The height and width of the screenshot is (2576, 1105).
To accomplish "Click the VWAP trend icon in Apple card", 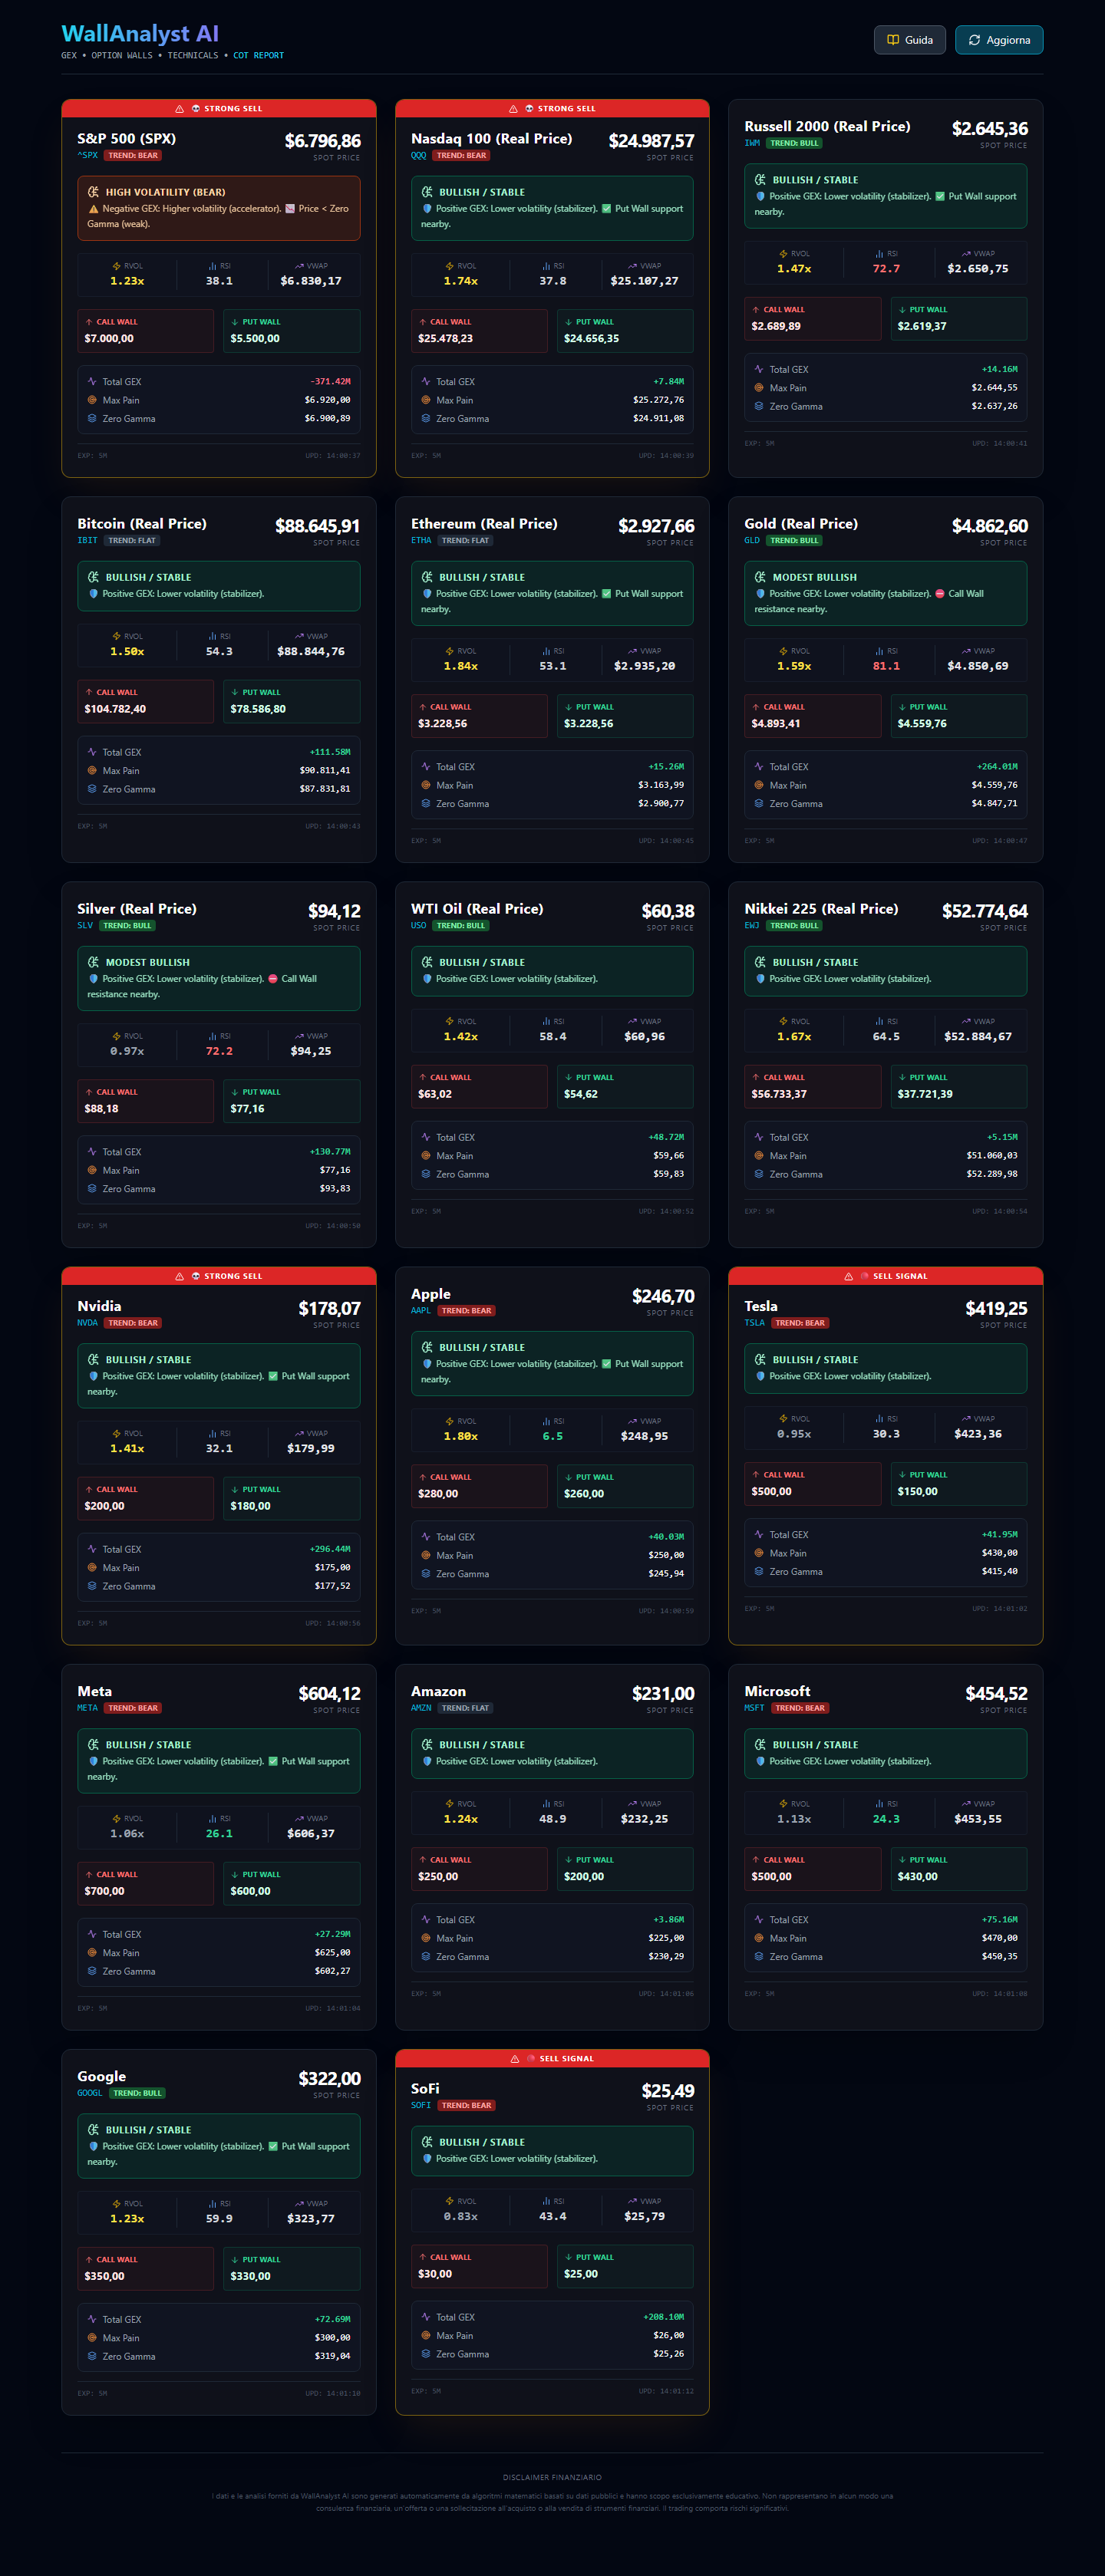I will click(632, 1421).
